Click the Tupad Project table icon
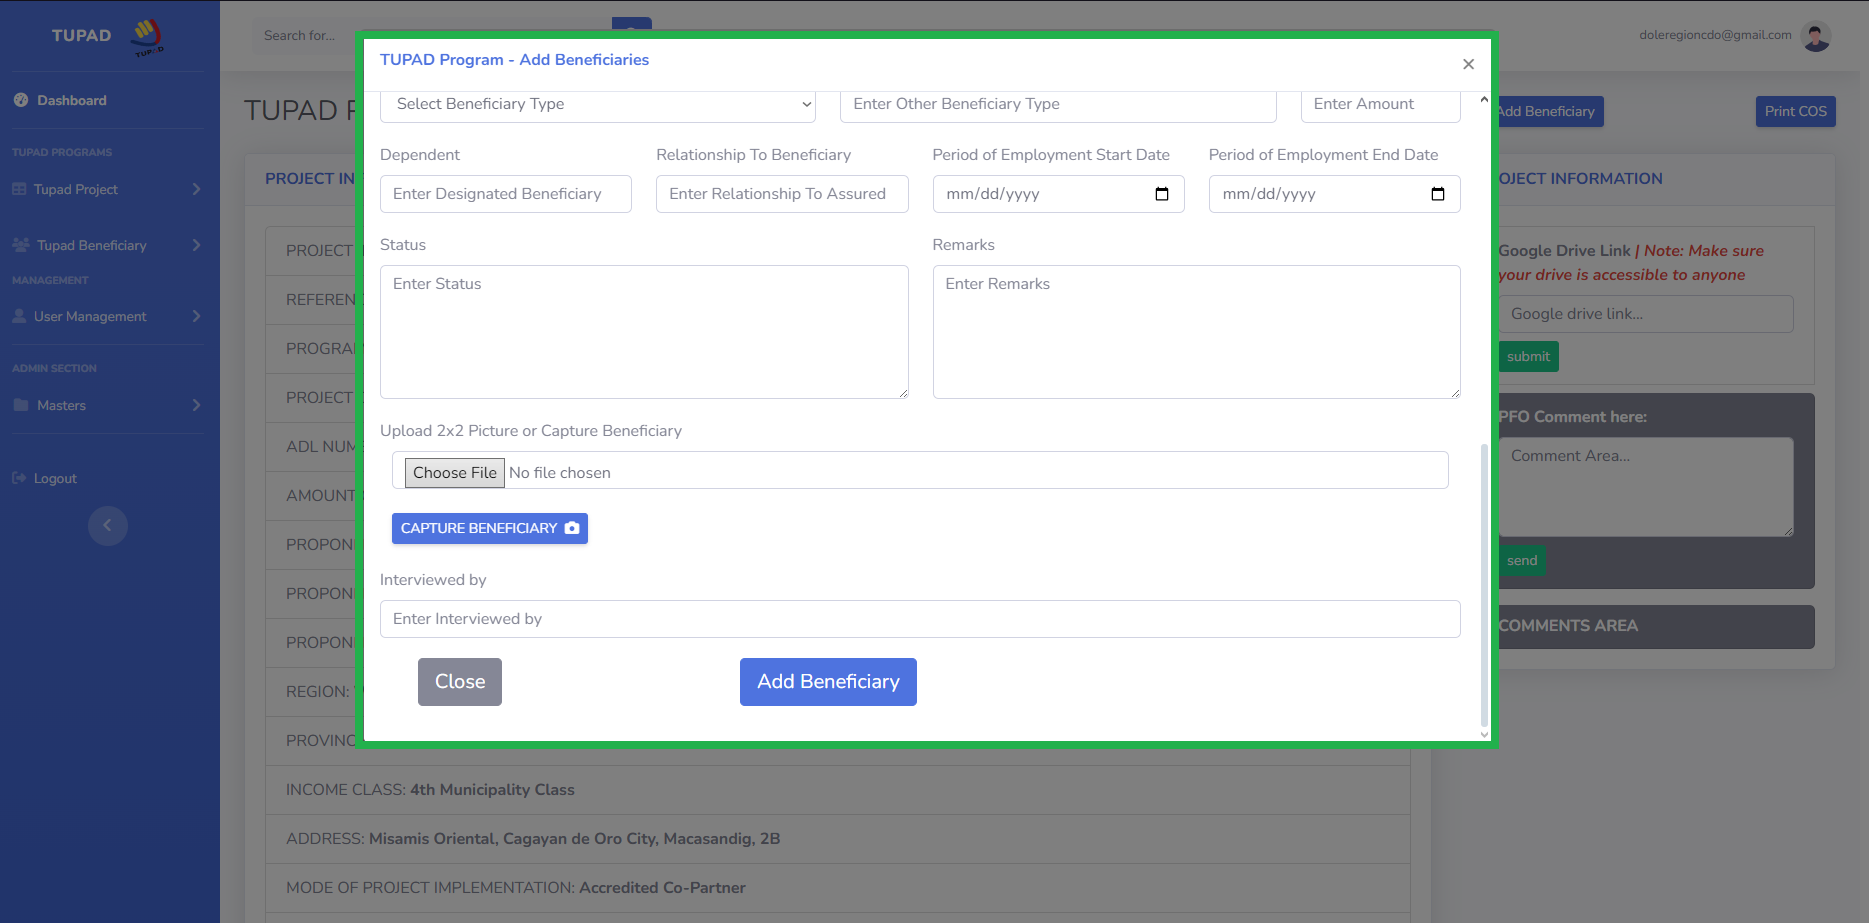 point(19,189)
